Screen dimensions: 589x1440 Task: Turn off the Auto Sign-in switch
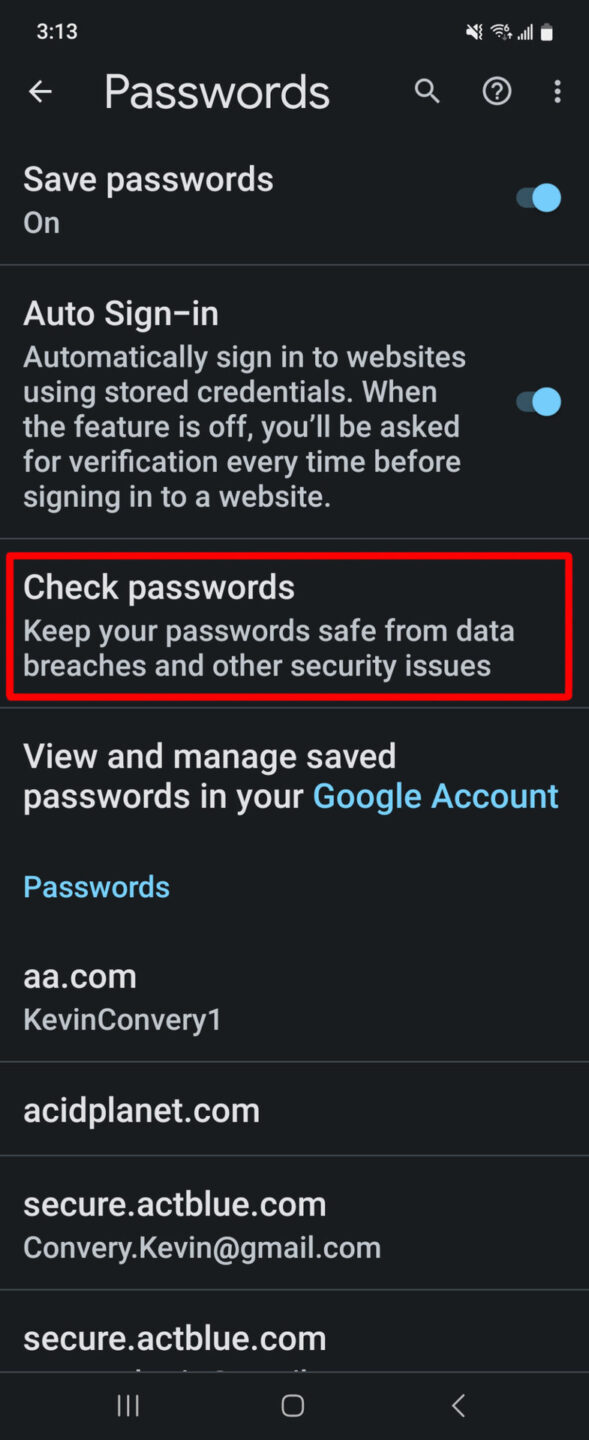coord(538,401)
